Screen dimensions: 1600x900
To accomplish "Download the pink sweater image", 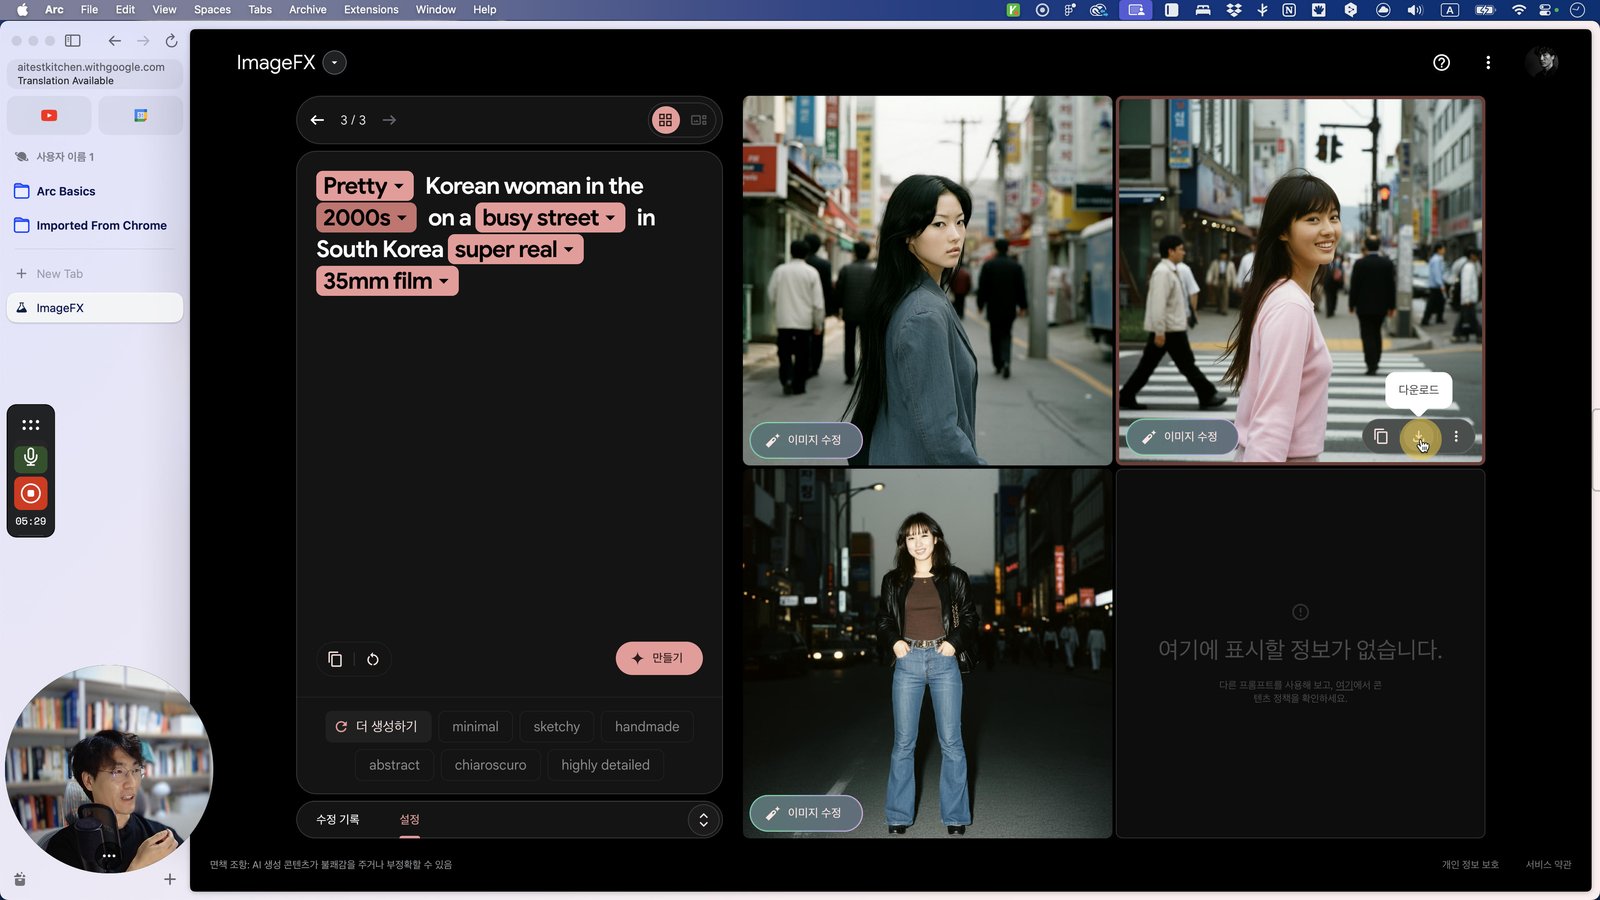I will (x=1419, y=437).
